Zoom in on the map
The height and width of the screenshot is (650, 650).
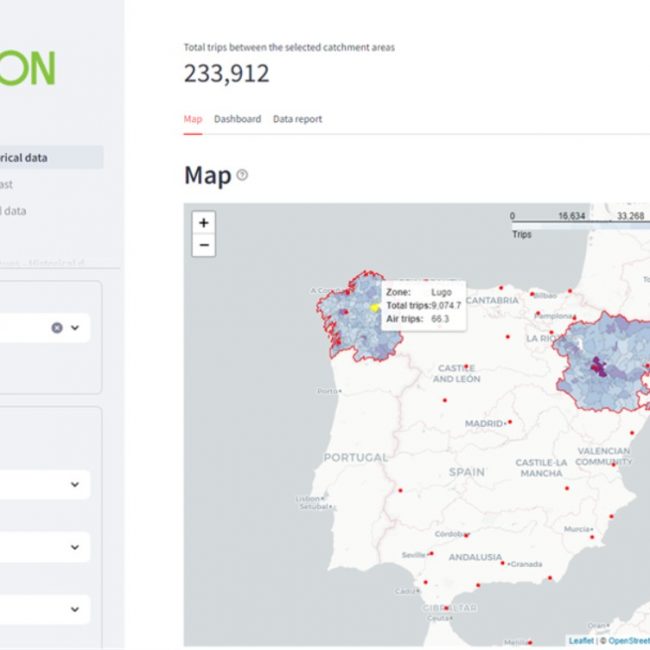click(x=204, y=223)
